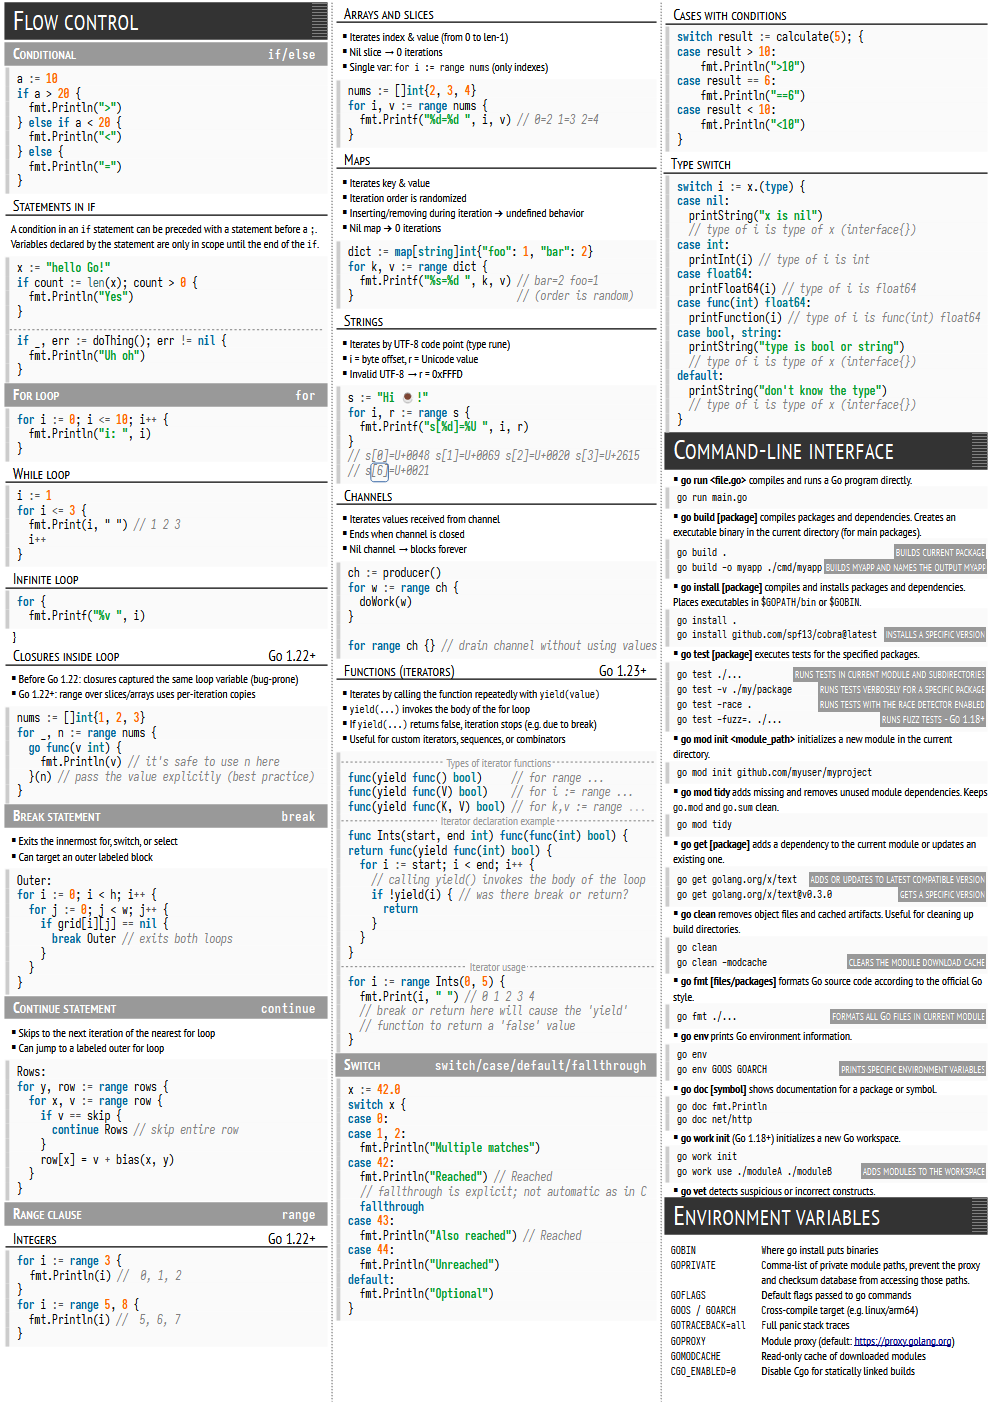
Task: Click the "Types of iterator functions" divider label
Action: 498,763
